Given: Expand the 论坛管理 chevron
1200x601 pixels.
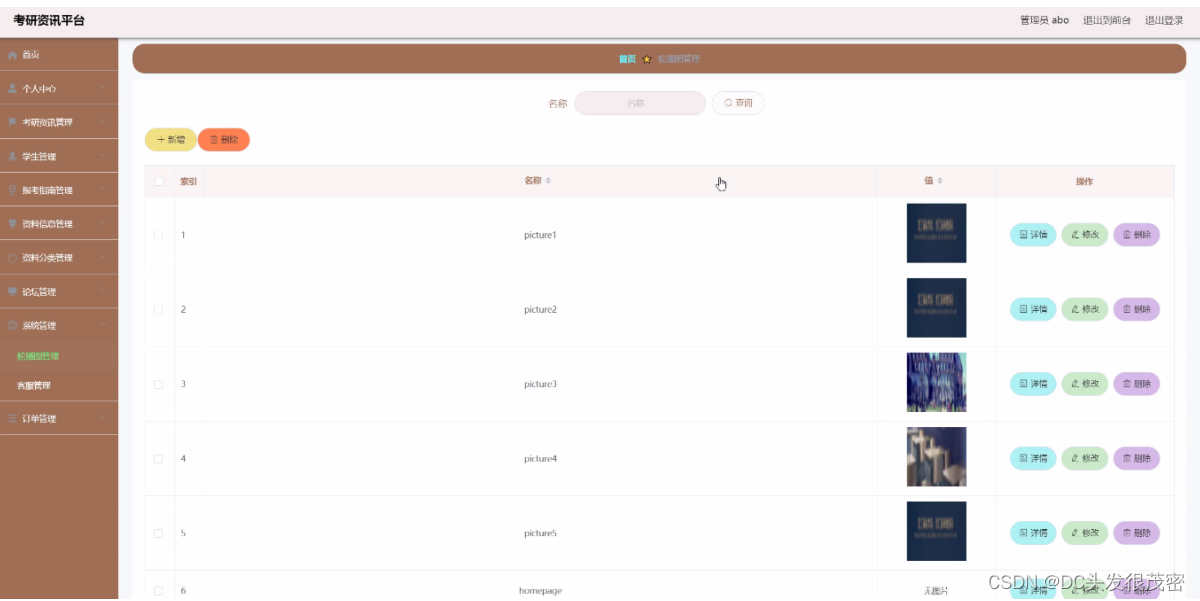Looking at the screenshot, I should pyautogui.click(x=103, y=292).
